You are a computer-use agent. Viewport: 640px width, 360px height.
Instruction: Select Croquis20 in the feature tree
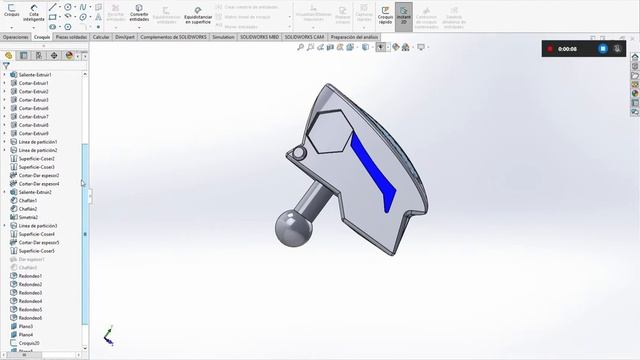[29, 343]
